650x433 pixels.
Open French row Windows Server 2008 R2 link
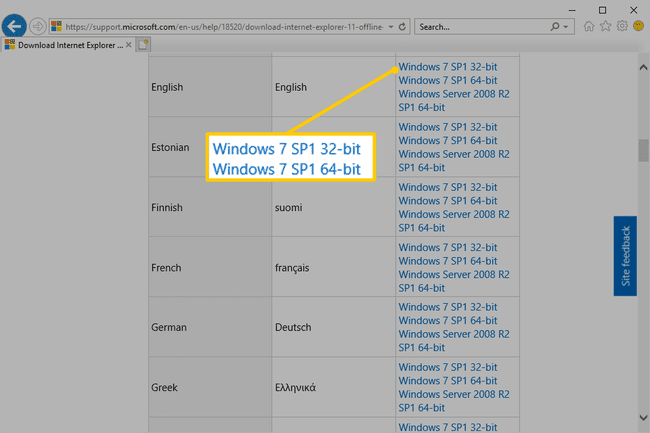(454, 281)
